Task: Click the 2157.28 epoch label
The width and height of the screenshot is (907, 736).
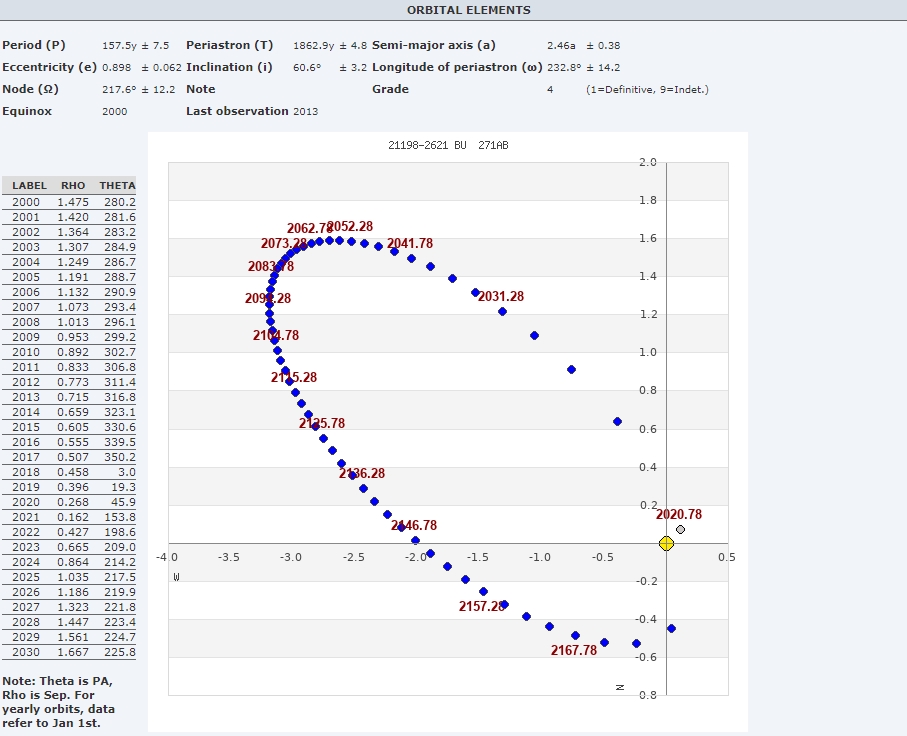Action: click(482, 607)
